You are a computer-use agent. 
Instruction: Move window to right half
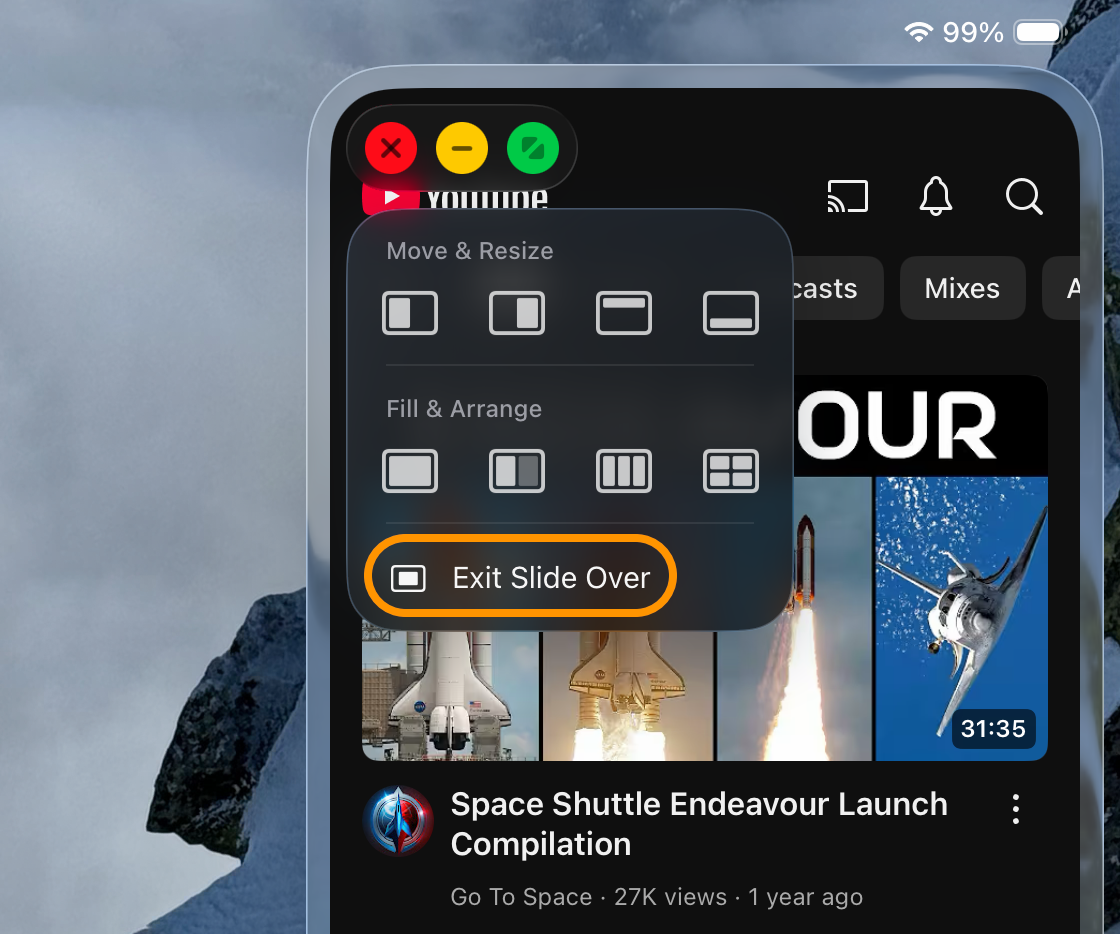(x=517, y=313)
